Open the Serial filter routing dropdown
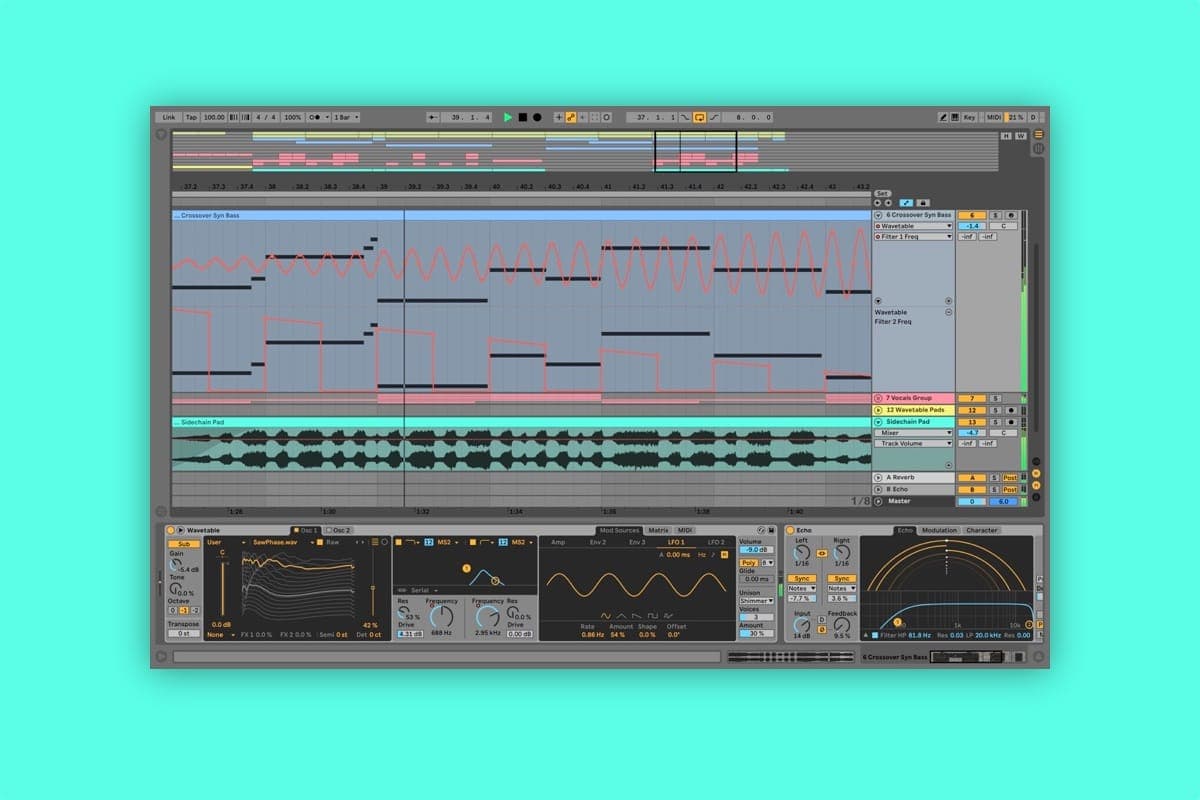Image resolution: width=1200 pixels, height=800 pixels. pos(426,590)
